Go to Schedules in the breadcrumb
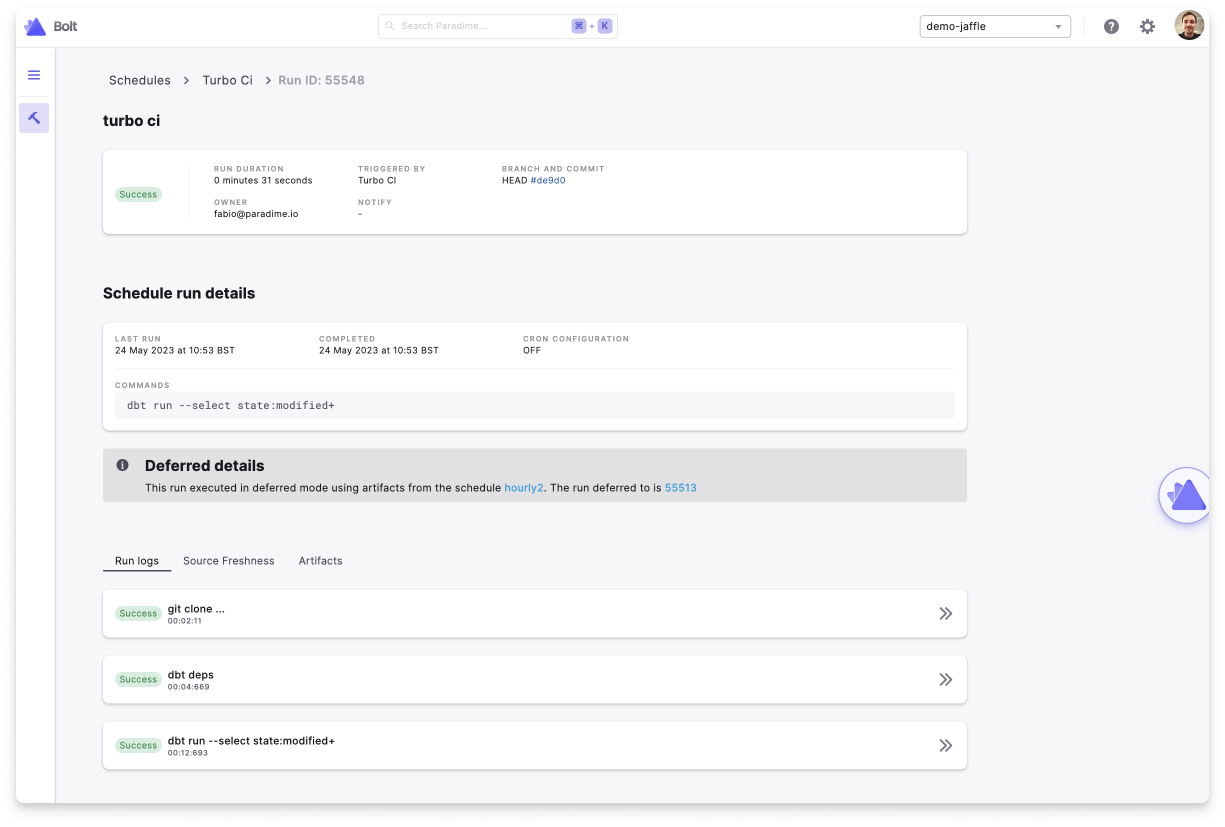This screenshot has width=1225, height=827. (x=139, y=80)
